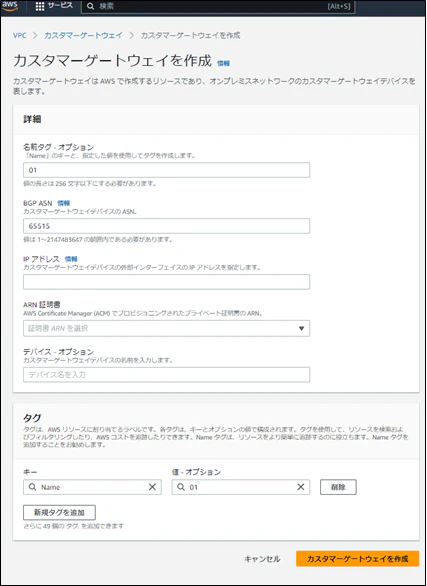Remove the tag with 削除 button

[x=338, y=487]
